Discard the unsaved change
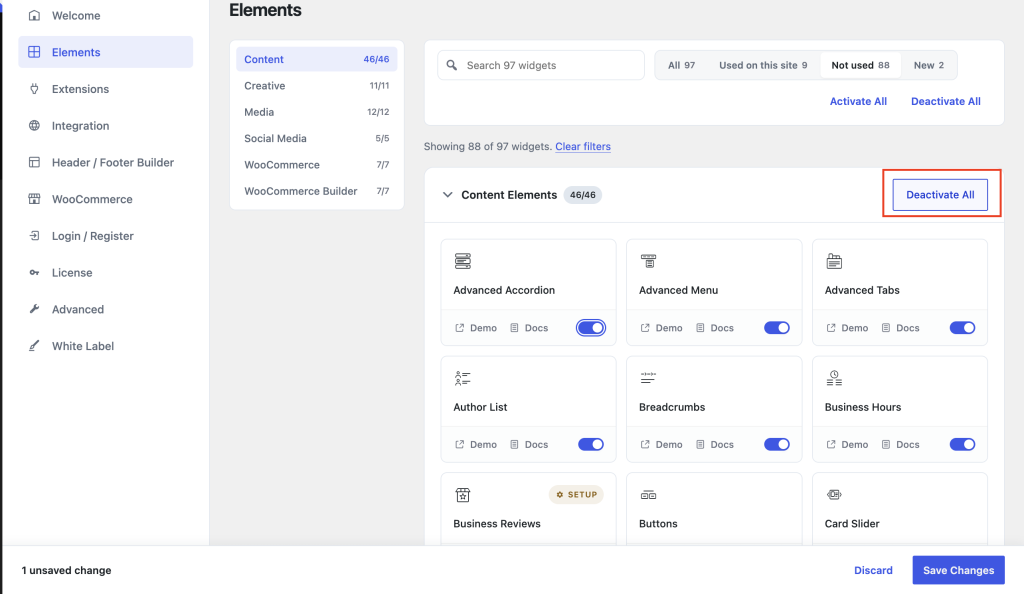1024x594 pixels. (x=873, y=570)
